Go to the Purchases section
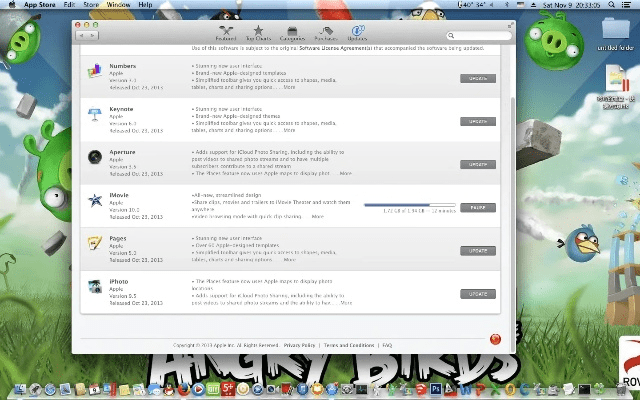The width and height of the screenshot is (640, 400). (324, 34)
